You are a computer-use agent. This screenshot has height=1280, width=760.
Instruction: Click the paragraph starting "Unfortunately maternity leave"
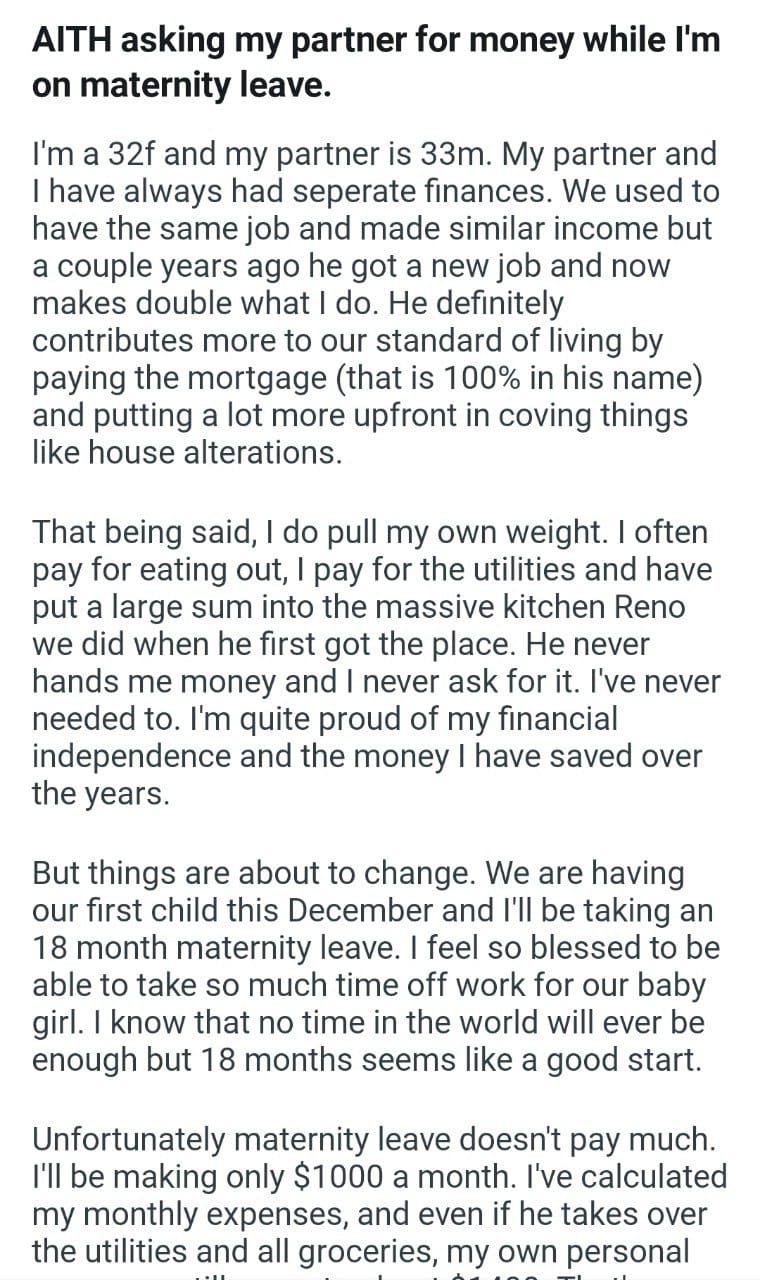pos(374,1194)
